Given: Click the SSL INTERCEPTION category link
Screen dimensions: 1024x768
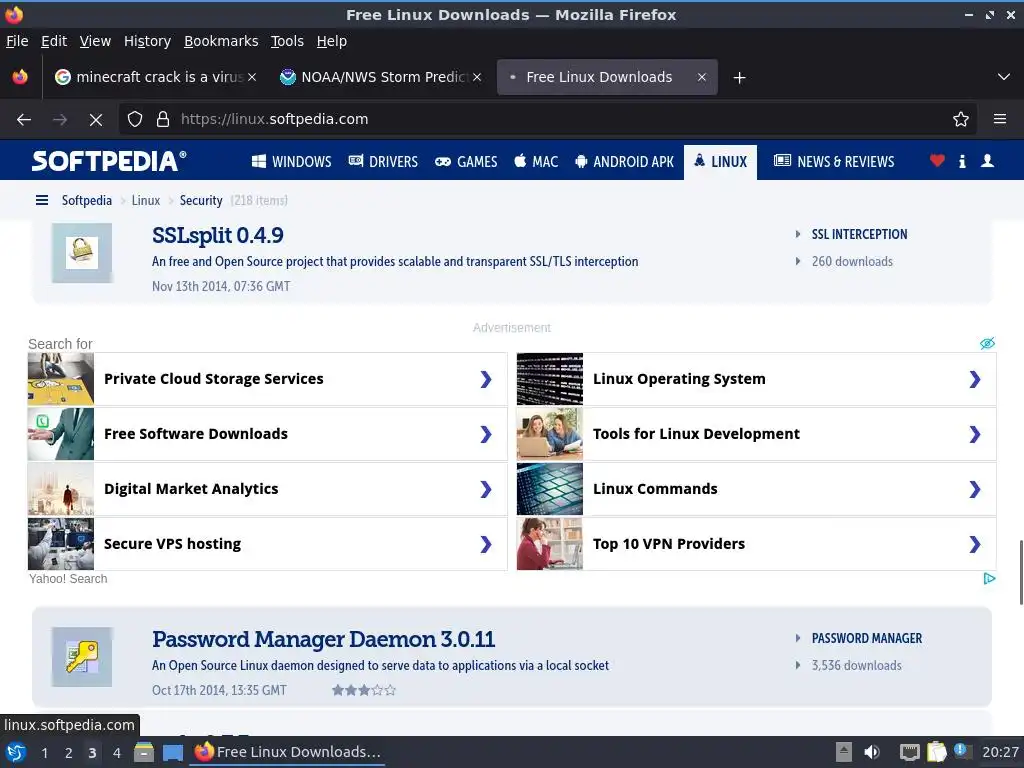Looking at the screenshot, I should pos(859,234).
